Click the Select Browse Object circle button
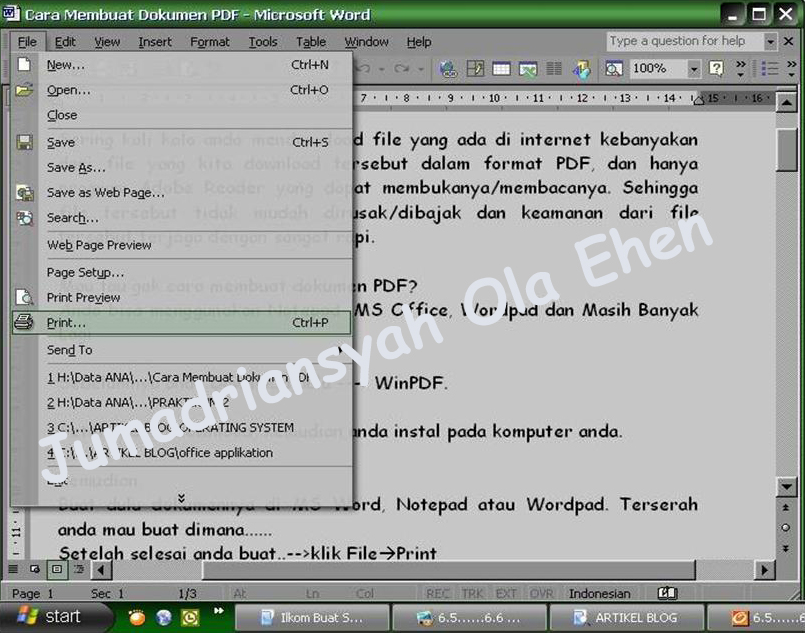The height and width of the screenshot is (633, 805). point(785,527)
